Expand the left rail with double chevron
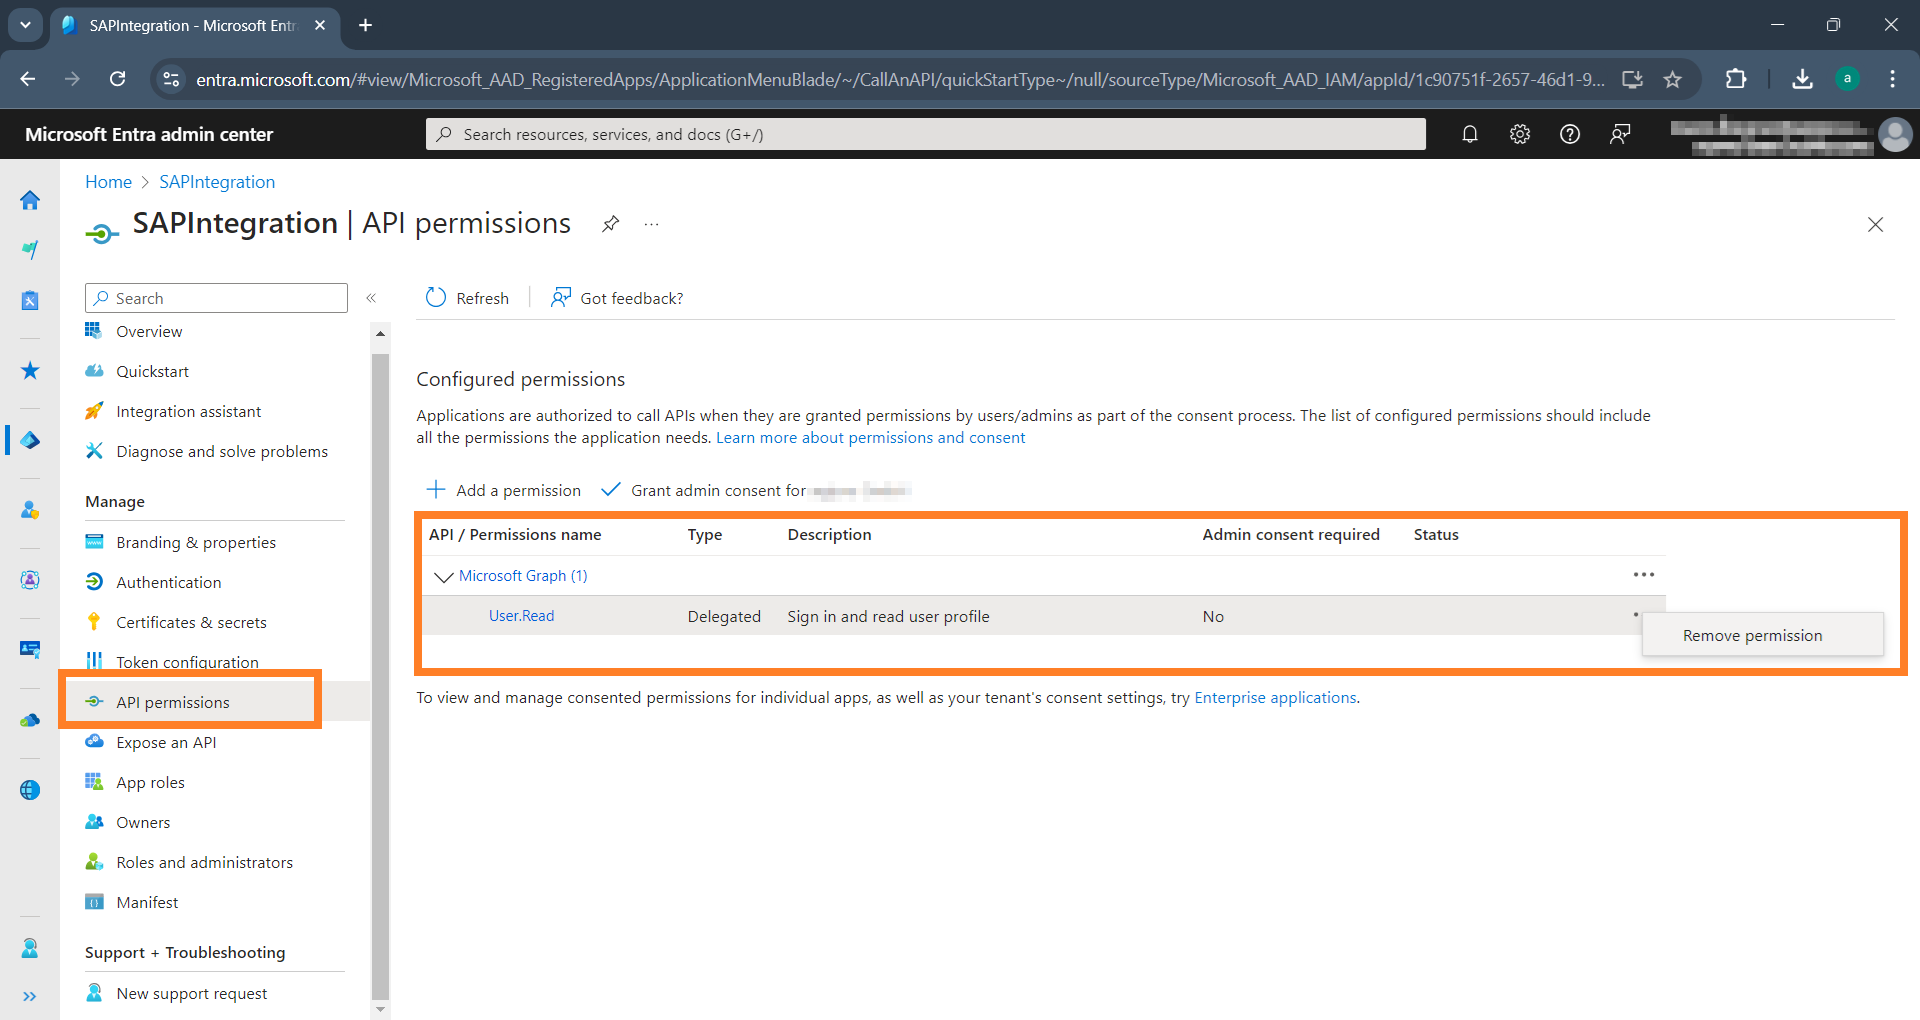 tap(30, 996)
